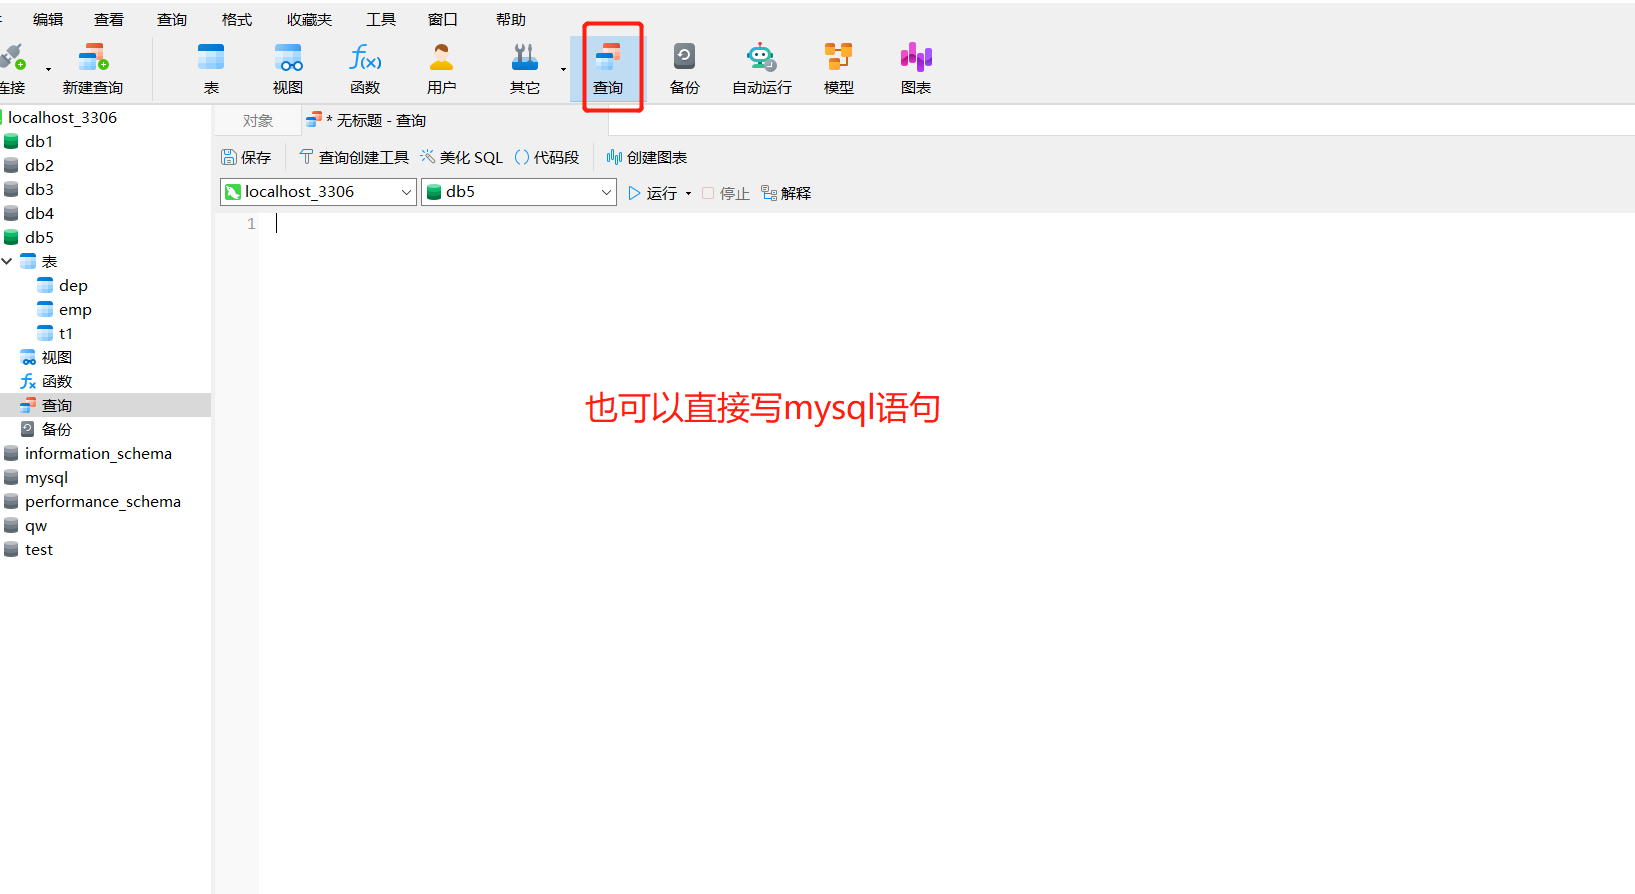This screenshot has width=1635, height=894.
Task: Create a chart with 创建图表
Action: tap(647, 157)
